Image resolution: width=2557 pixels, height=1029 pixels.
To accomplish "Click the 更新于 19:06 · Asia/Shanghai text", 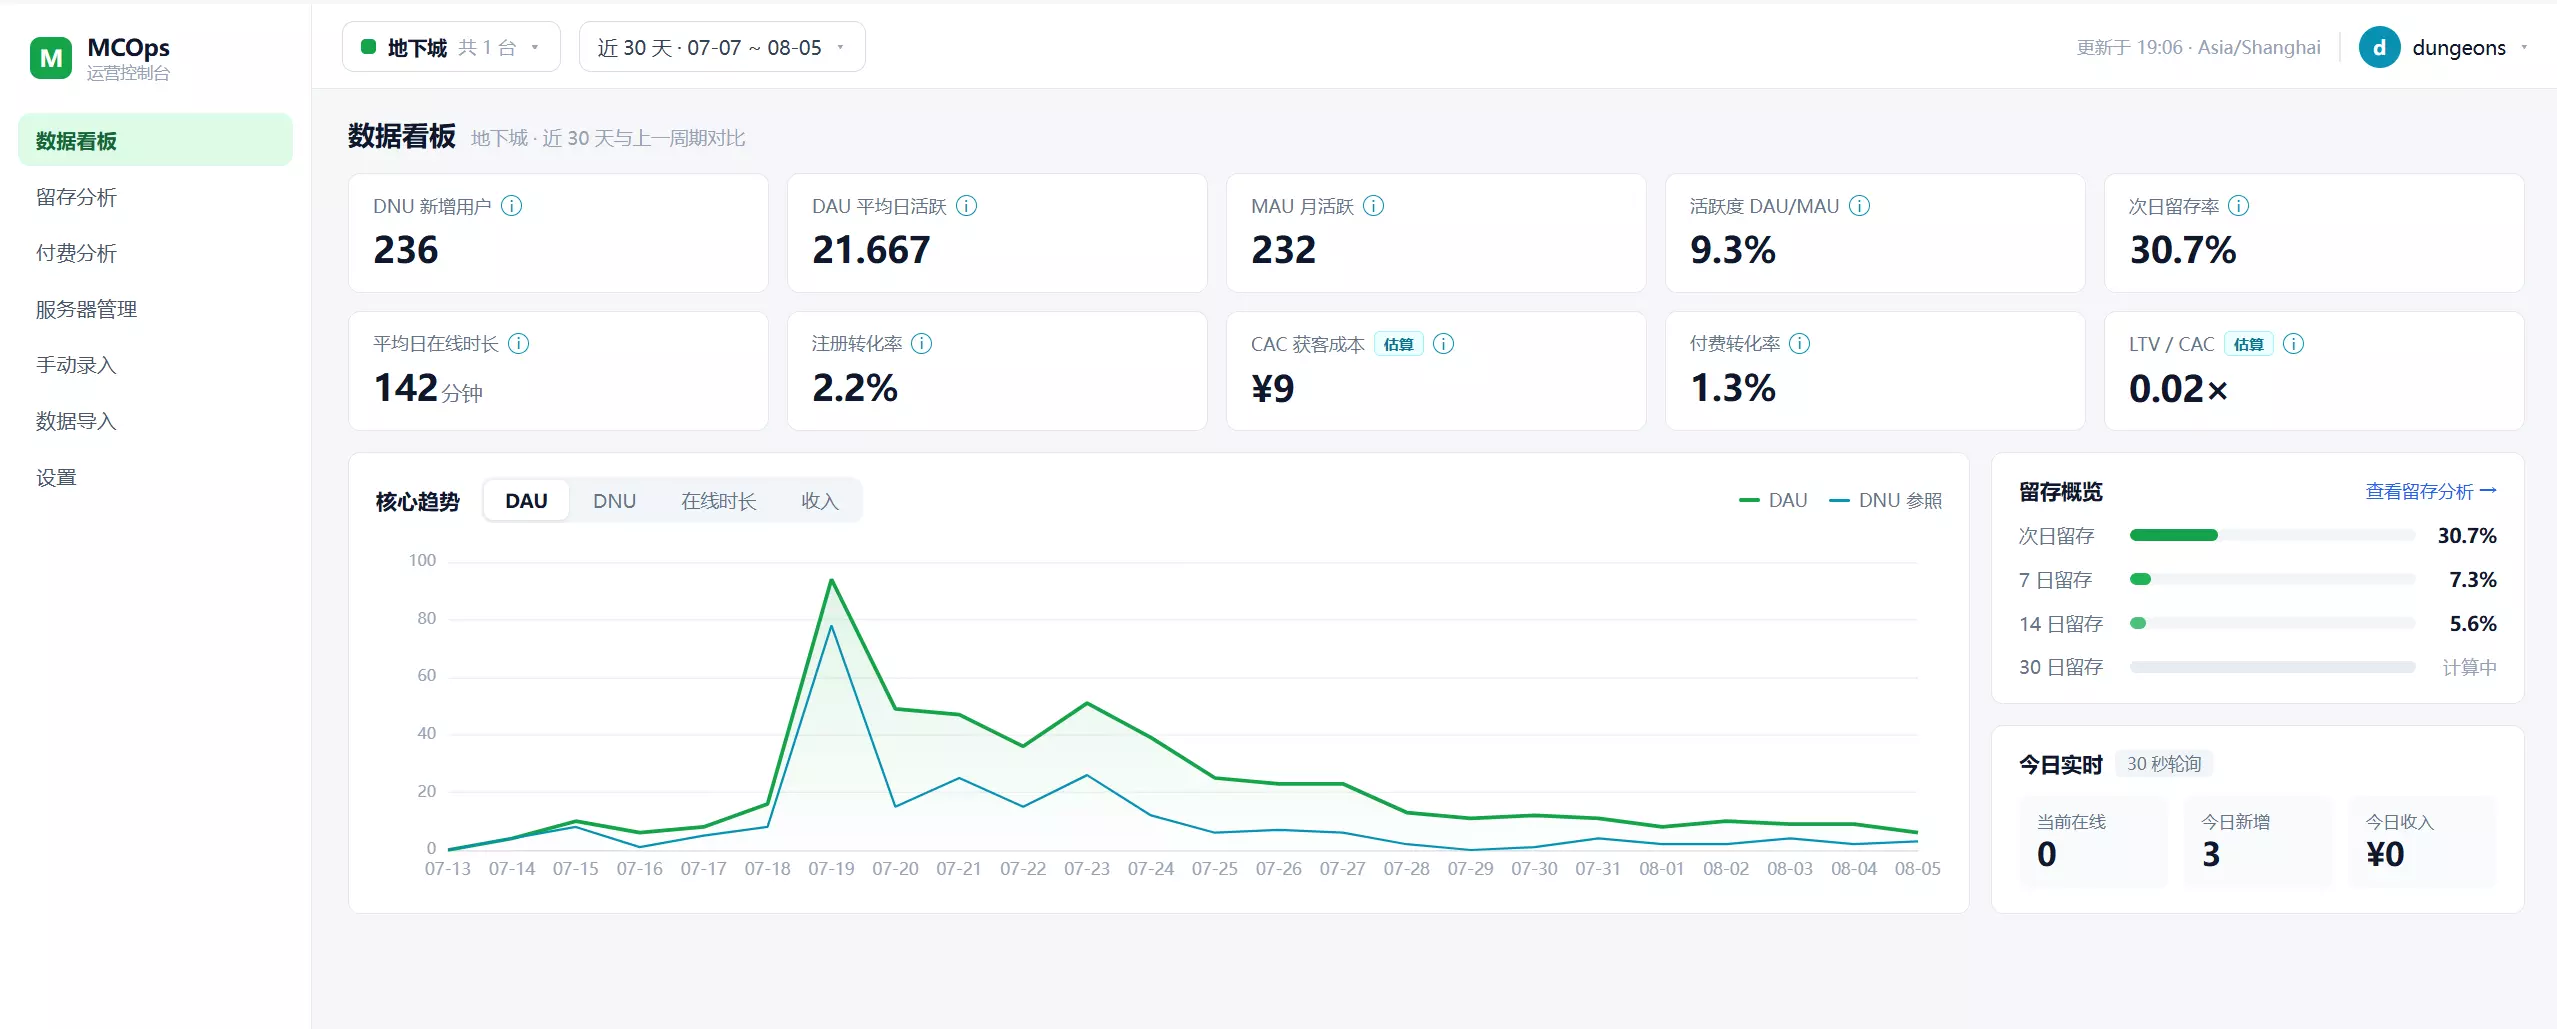I will click(2198, 47).
